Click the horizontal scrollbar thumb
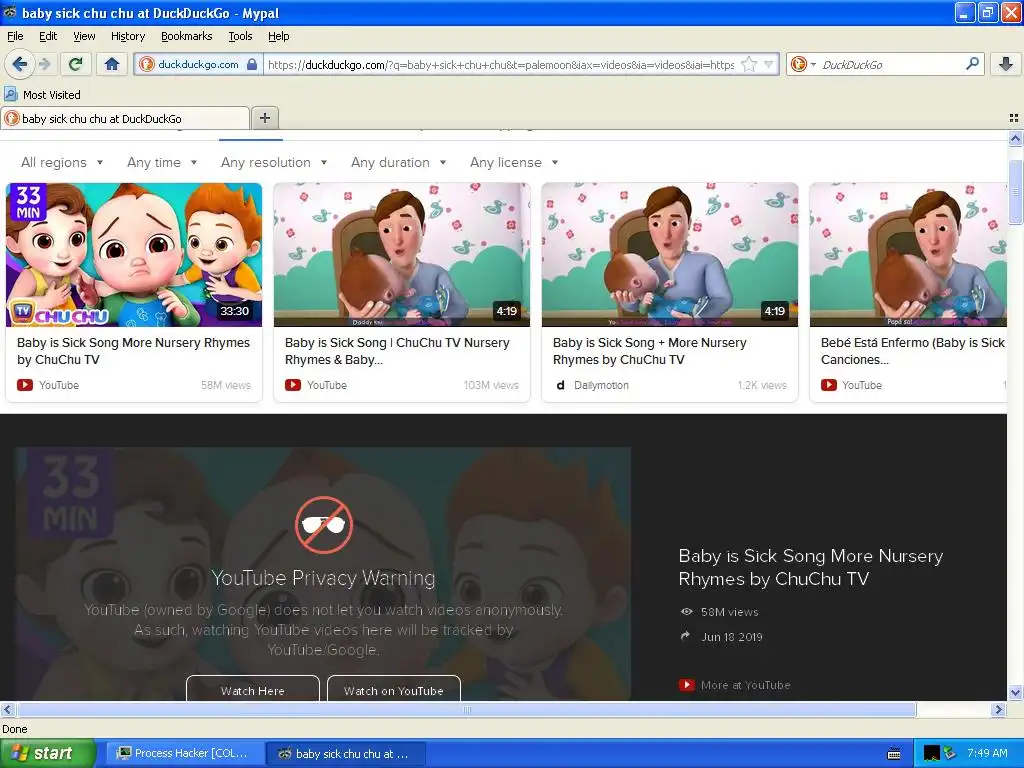This screenshot has width=1024, height=768. click(466, 709)
